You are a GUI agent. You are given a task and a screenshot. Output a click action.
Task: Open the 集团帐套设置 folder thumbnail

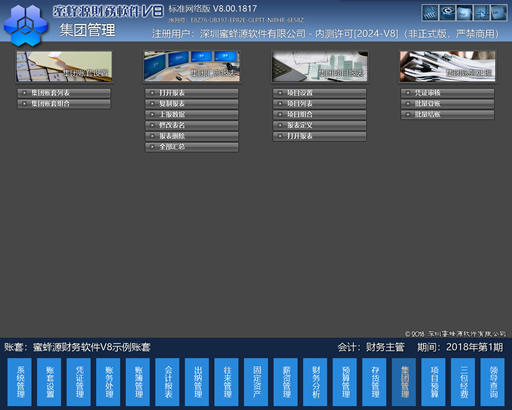(64, 66)
